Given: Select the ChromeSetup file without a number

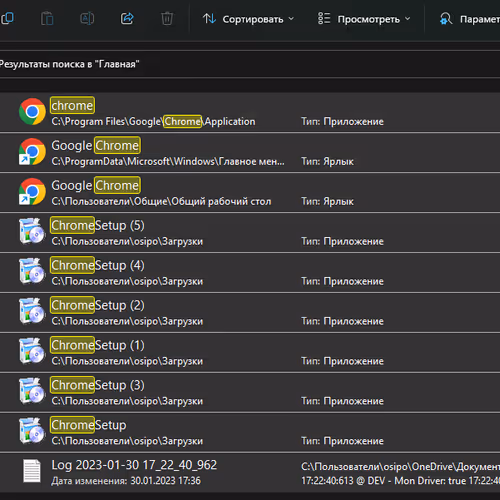Looking at the screenshot, I should point(250,433).
